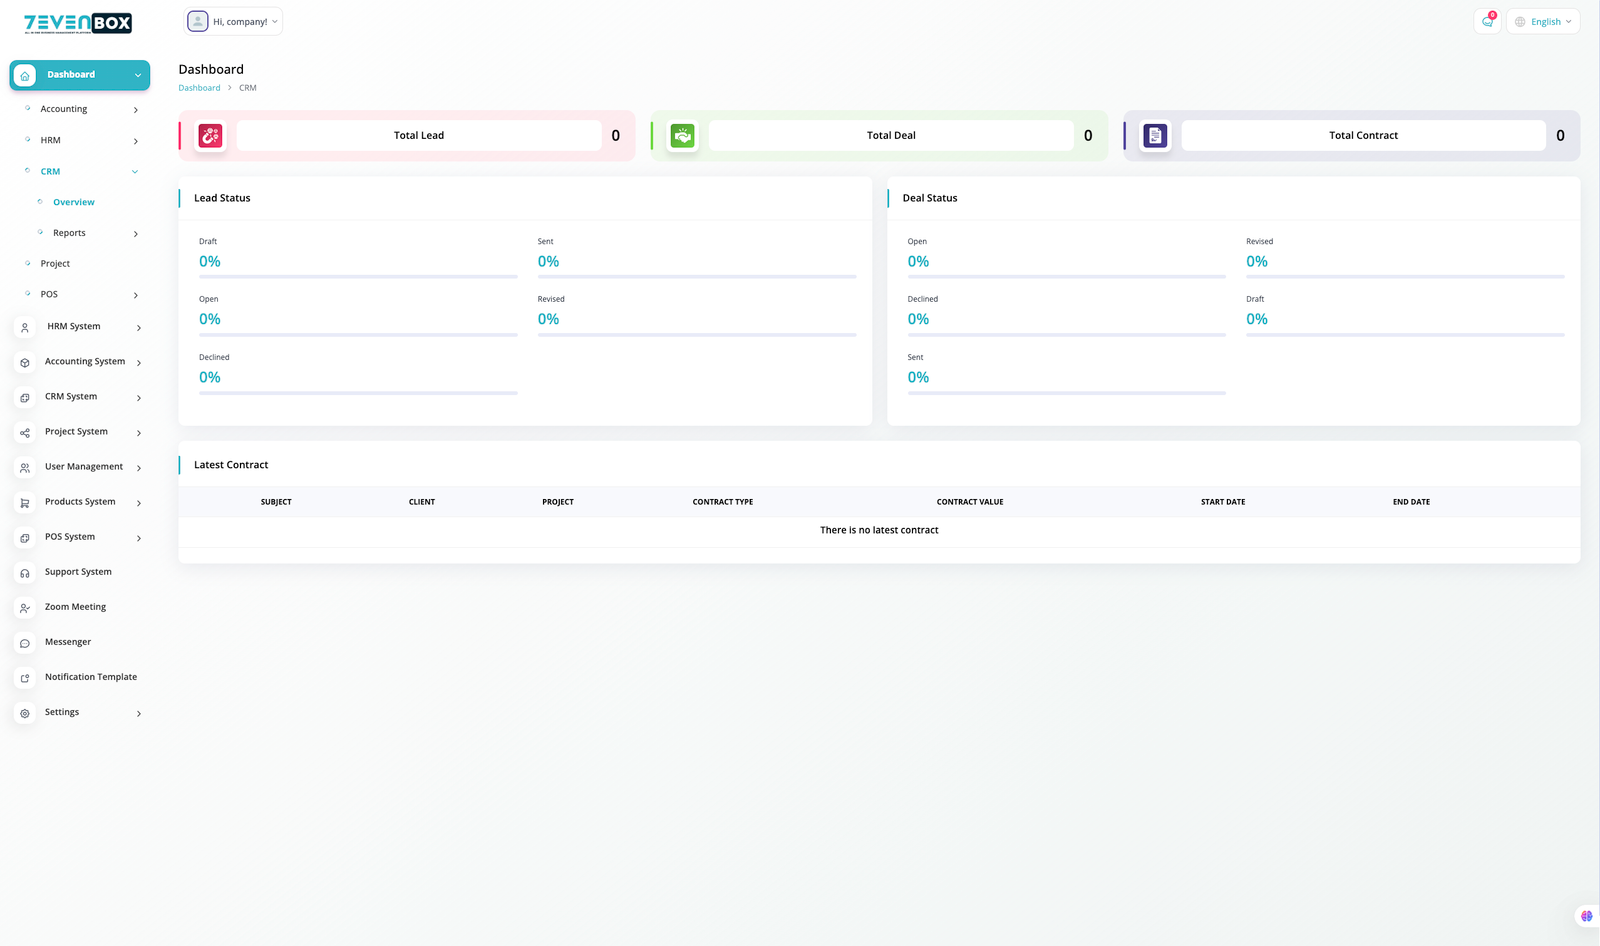Expand the Settings menu chevron

coord(138,714)
